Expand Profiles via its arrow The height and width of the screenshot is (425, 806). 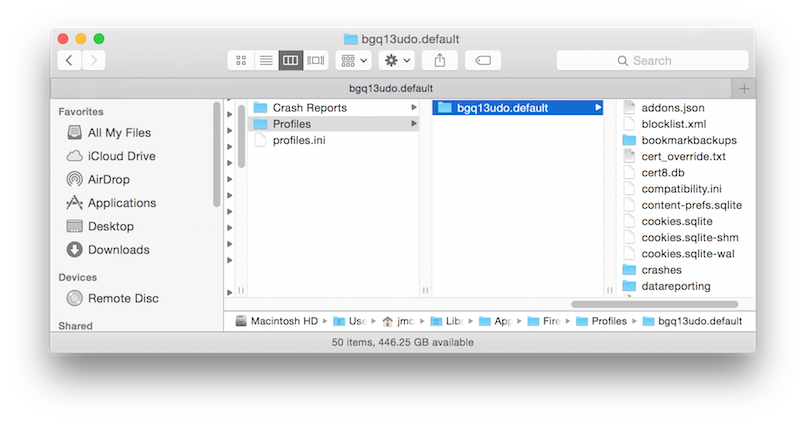(413, 124)
